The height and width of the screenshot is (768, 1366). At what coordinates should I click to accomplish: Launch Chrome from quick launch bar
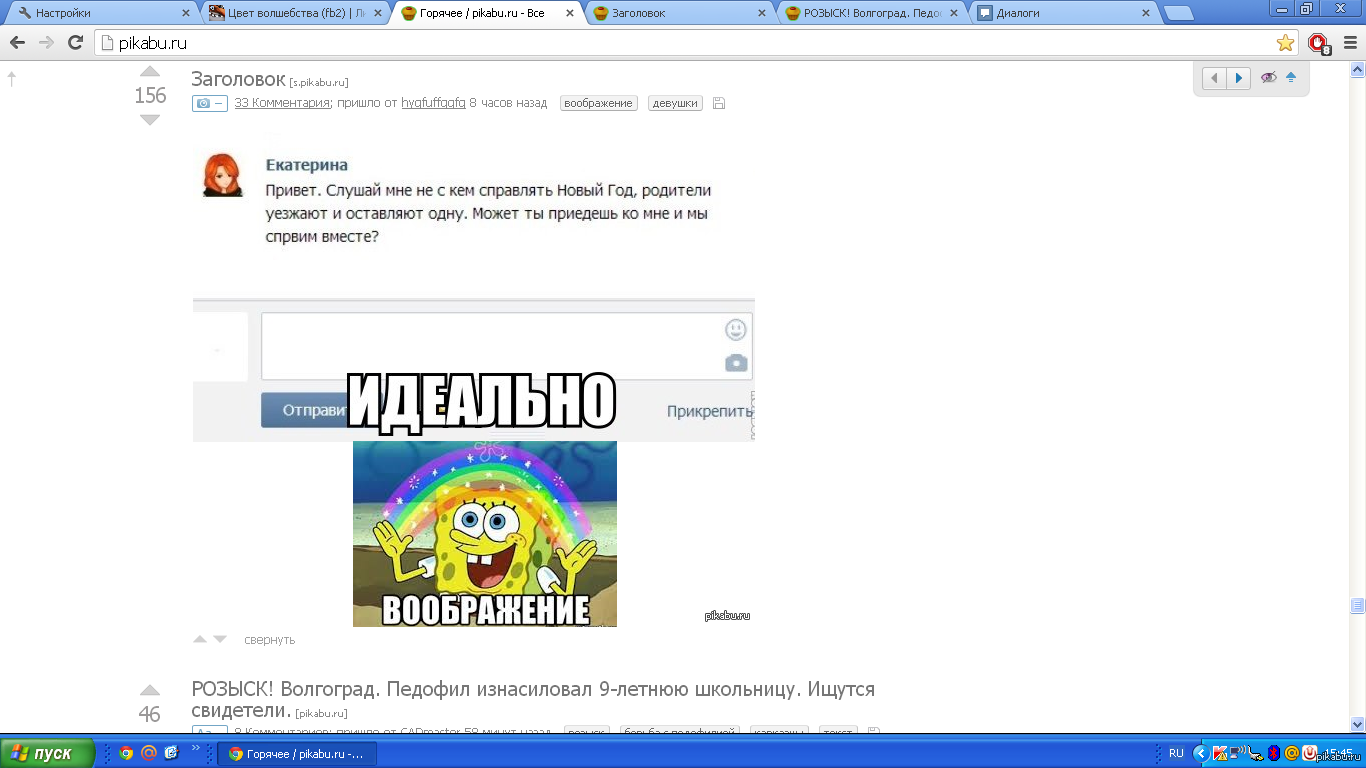[125, 753]
